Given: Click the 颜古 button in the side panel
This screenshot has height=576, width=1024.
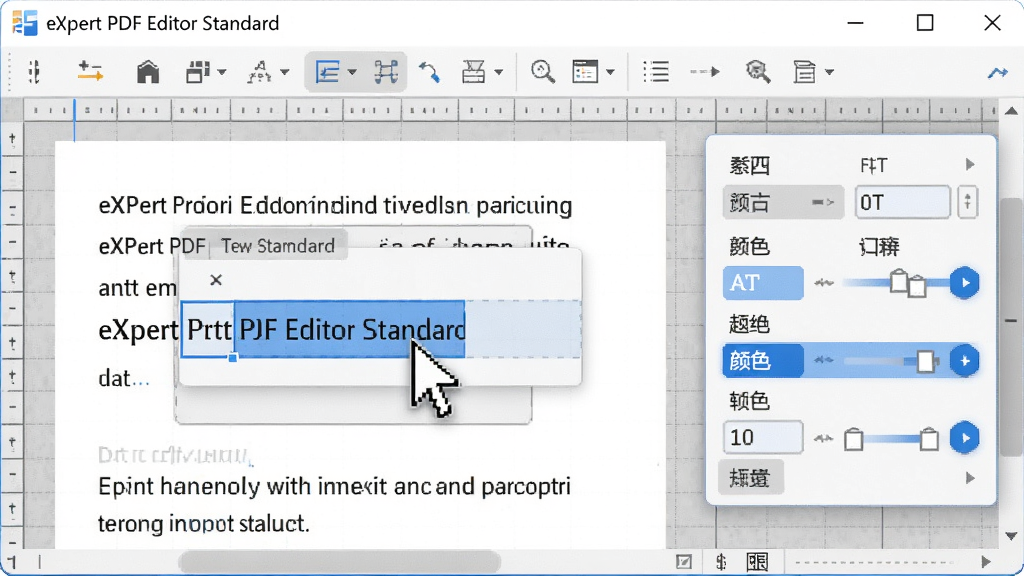Looking at the screenshot, I should pyautogui.click(x=783, y=202).
